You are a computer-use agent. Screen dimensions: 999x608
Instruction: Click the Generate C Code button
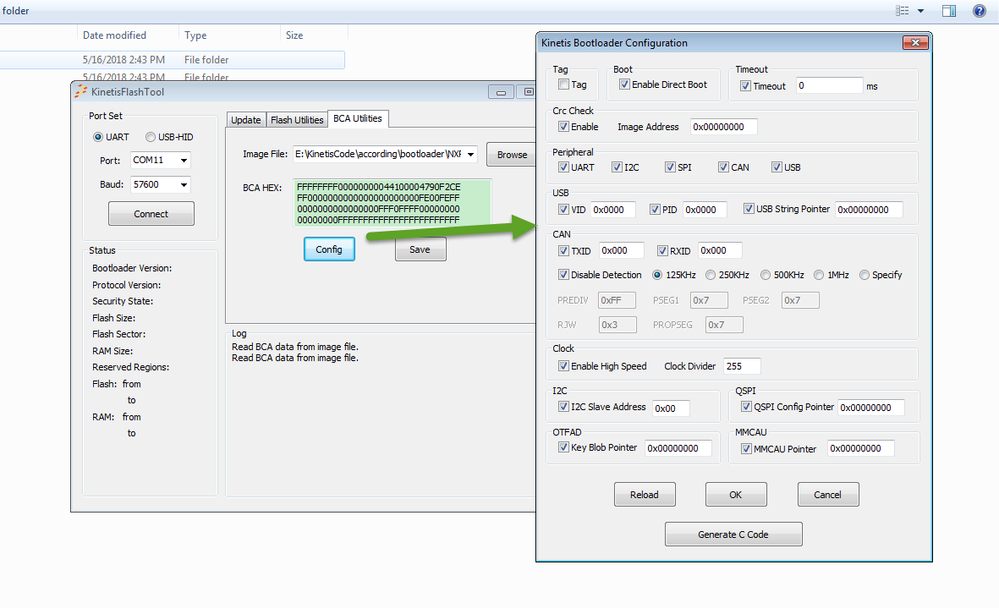click(733, 534)
